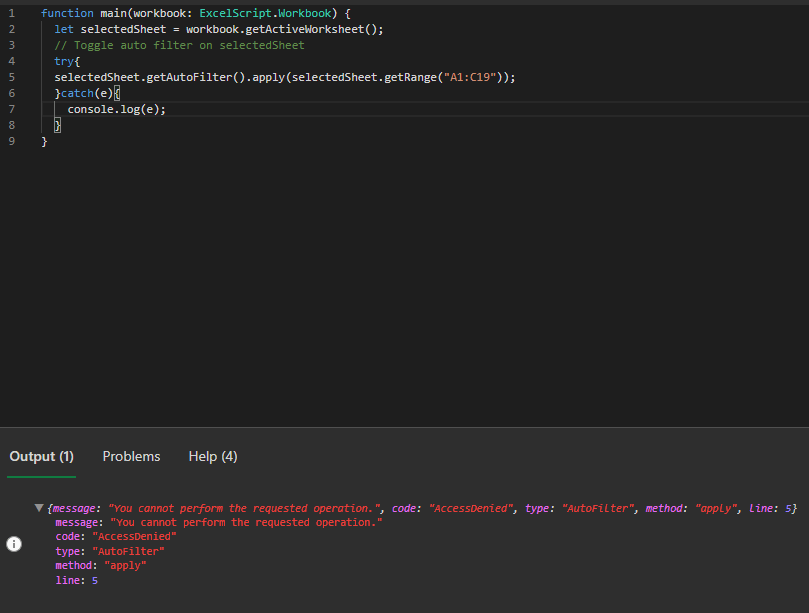Click the message "You cannot perform" property row
The width and height of the screenshot is (809, 613).
[219, 522]
